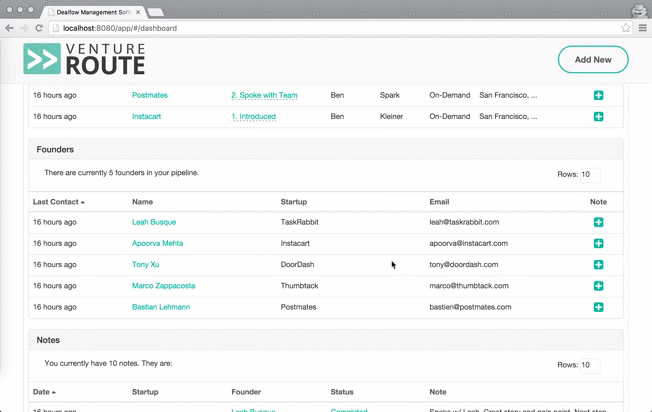Screen dimensions: 652x412
Task: Sort notes by Date column
Action: click(44, 392)
